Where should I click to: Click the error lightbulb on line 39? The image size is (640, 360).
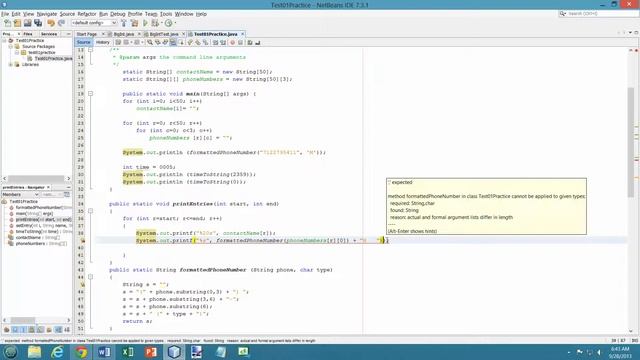[x=82, y=241]
